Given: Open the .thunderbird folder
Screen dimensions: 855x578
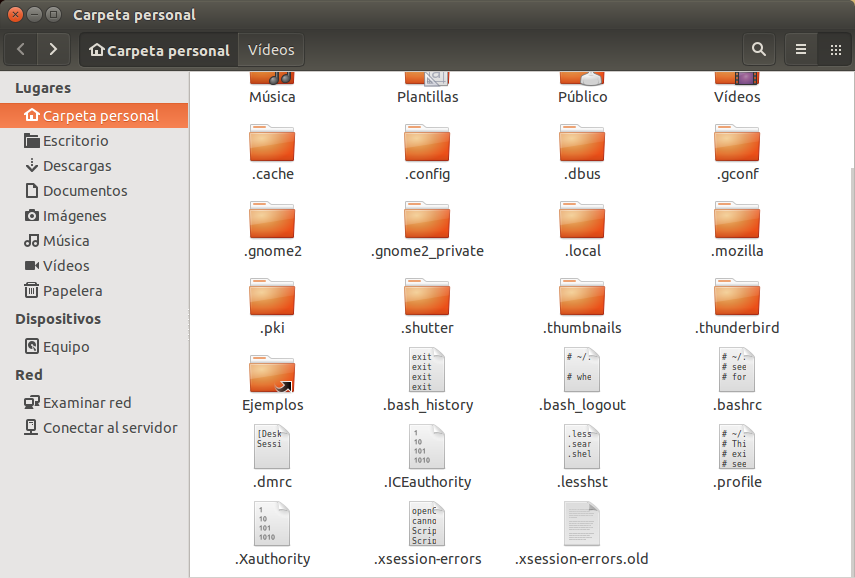Looking at the screenshot, I should coord(737,305).
